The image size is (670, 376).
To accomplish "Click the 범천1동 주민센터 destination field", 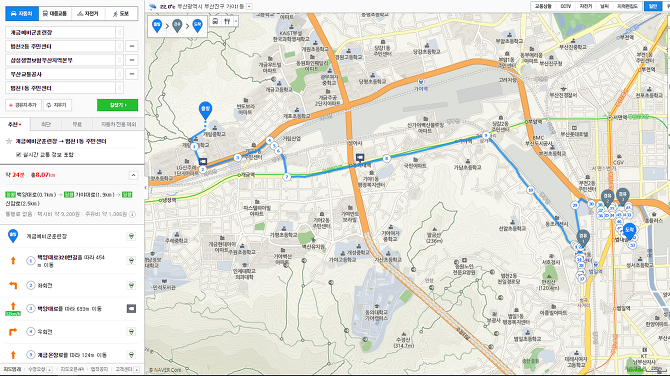I will click(60, 88).
